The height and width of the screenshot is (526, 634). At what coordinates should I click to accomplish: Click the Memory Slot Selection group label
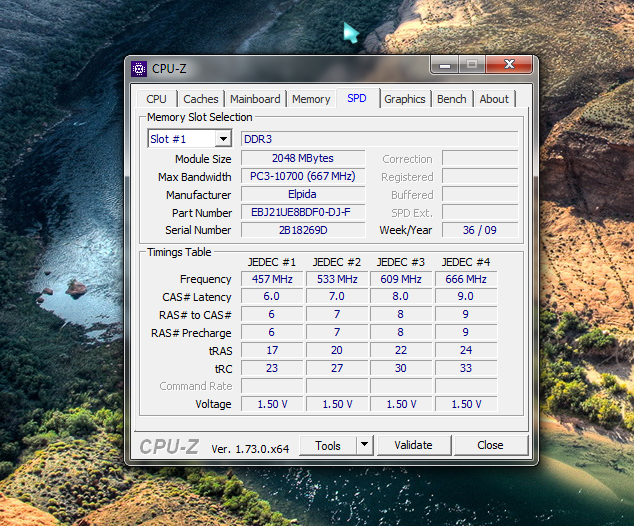coord(200,117)
